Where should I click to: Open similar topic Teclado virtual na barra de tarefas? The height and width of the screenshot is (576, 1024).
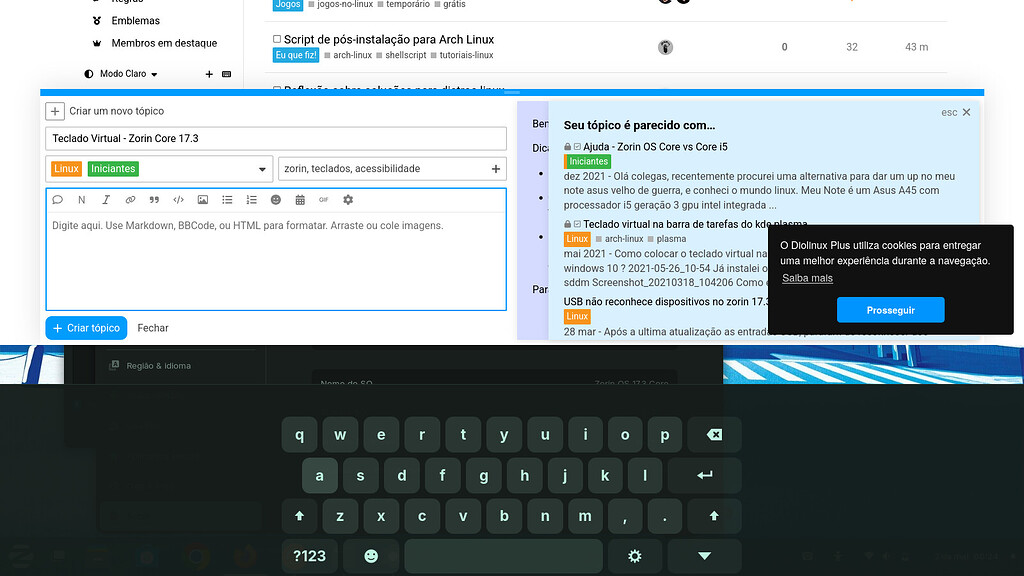coord(695,224)
